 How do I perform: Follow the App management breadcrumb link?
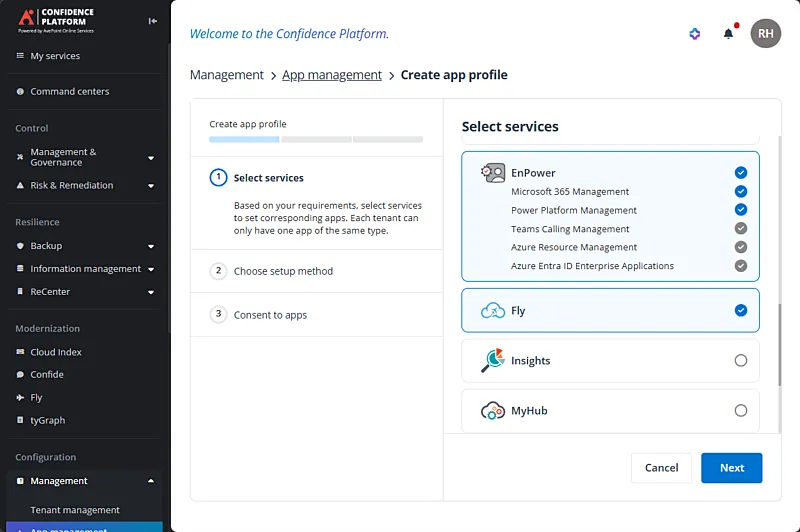[332, 75]
